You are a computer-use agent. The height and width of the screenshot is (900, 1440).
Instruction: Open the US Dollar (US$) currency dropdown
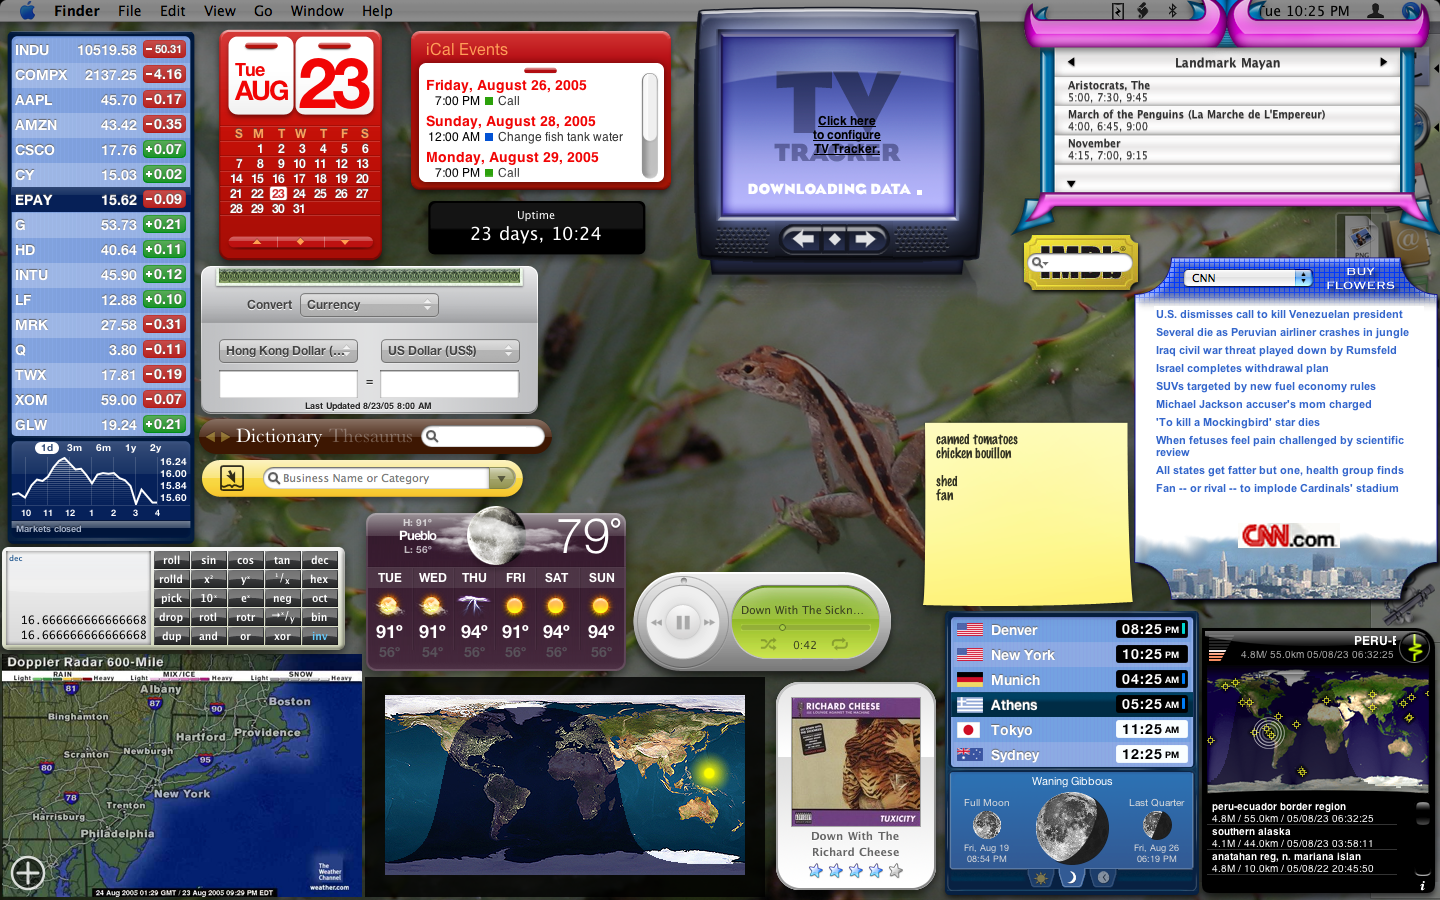point(450,351)
